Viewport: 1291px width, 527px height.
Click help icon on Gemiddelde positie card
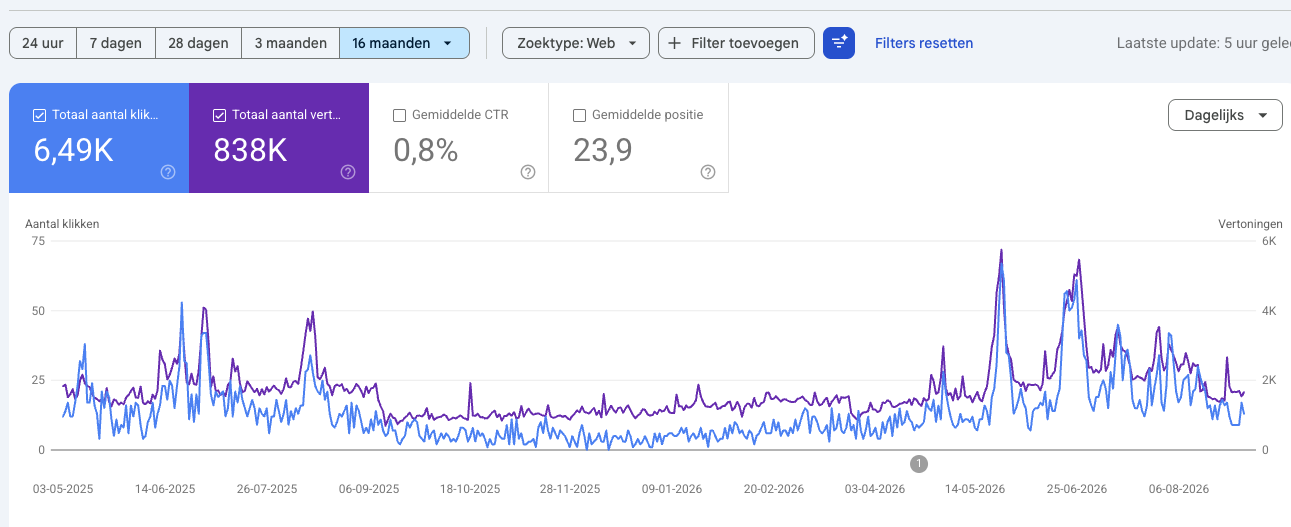(708, 172)
